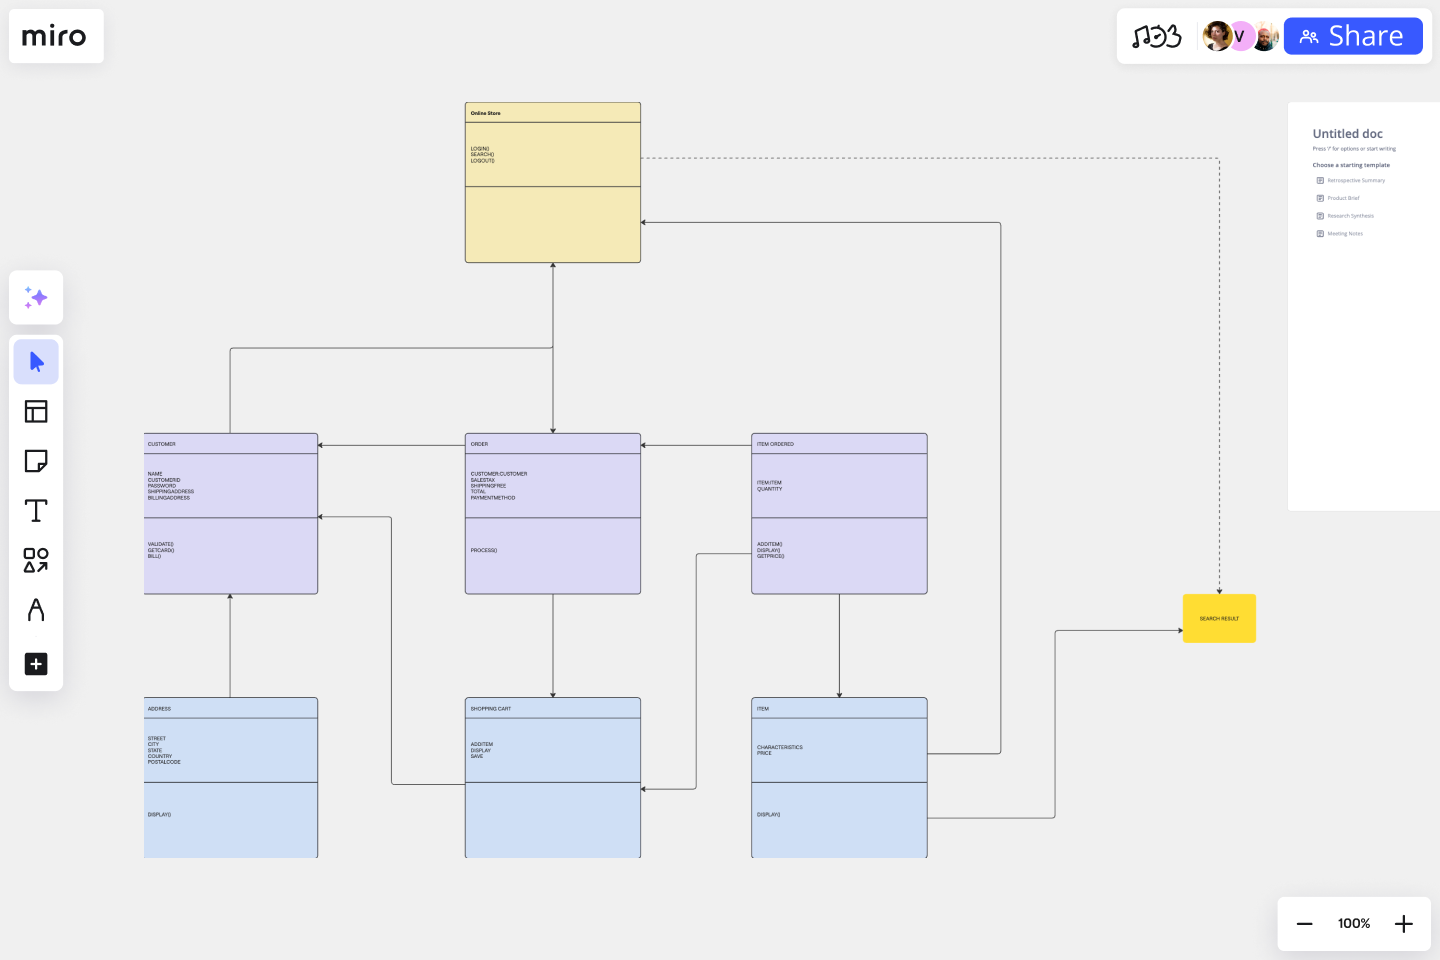Select the Text tool
The image size is (1440, 960).
tap(36, 510)
